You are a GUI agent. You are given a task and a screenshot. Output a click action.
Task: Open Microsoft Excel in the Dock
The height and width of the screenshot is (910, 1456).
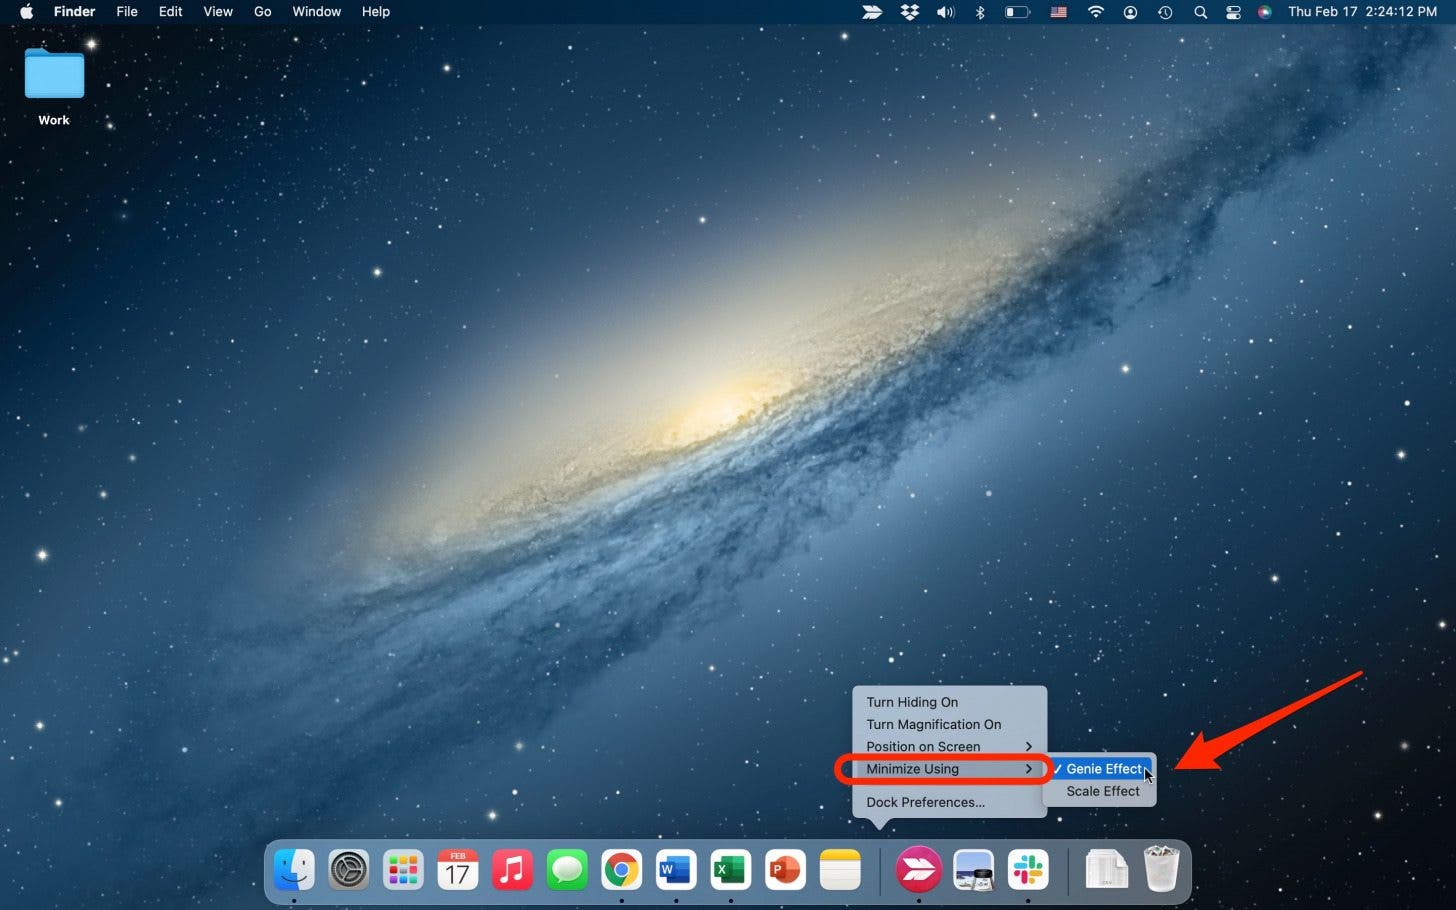coord(730,871)
